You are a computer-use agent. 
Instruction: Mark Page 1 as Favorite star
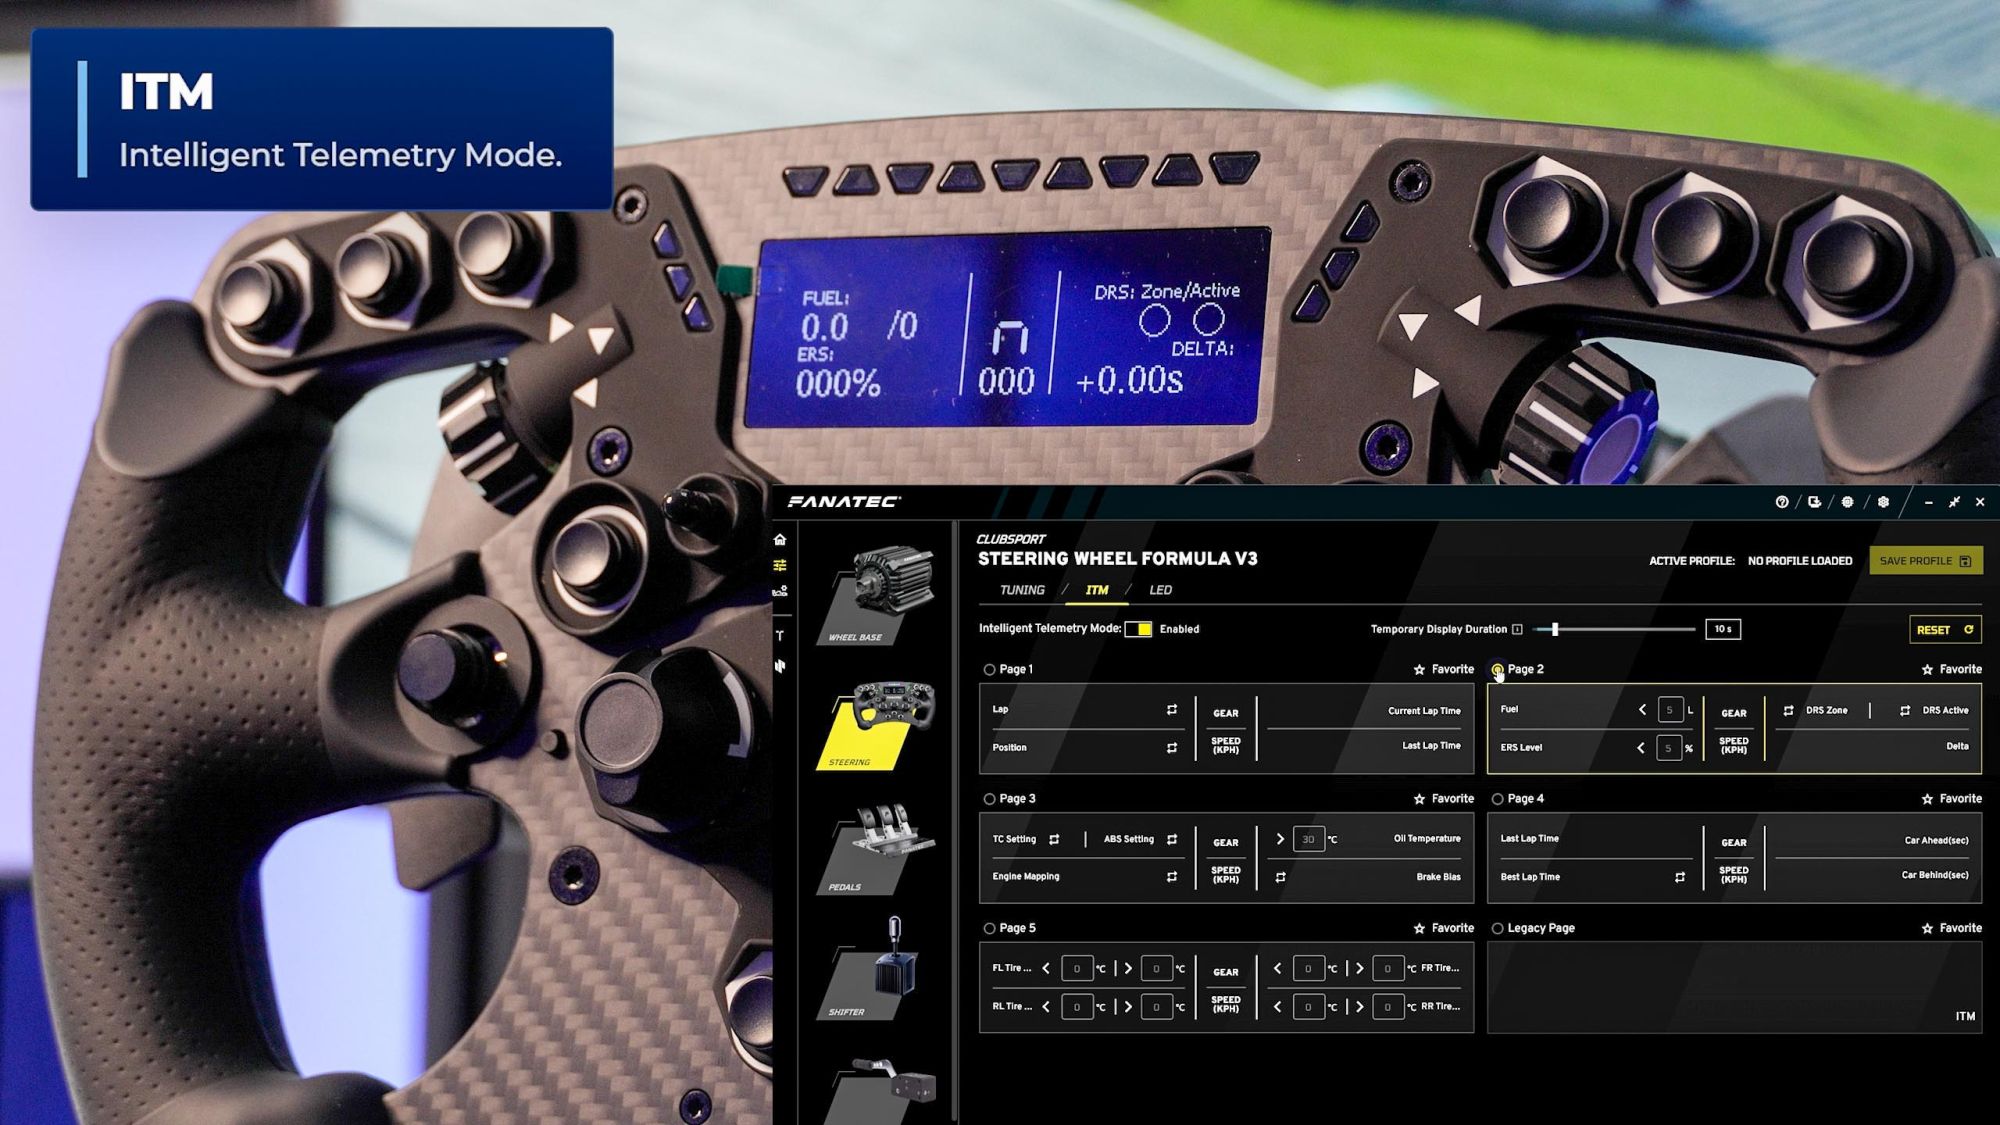coord(1419,670)
